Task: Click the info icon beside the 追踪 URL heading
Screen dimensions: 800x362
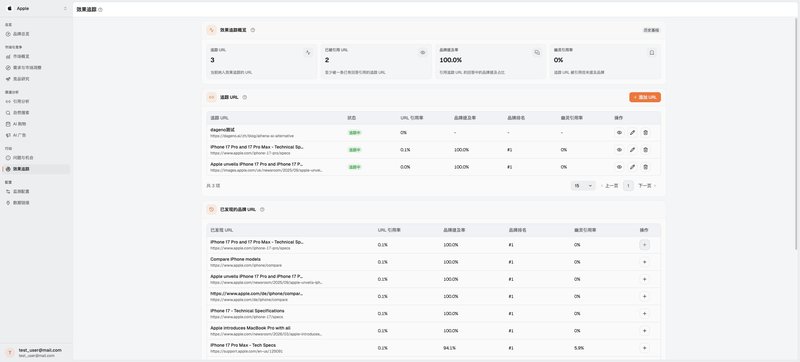Action: point(244,97)
